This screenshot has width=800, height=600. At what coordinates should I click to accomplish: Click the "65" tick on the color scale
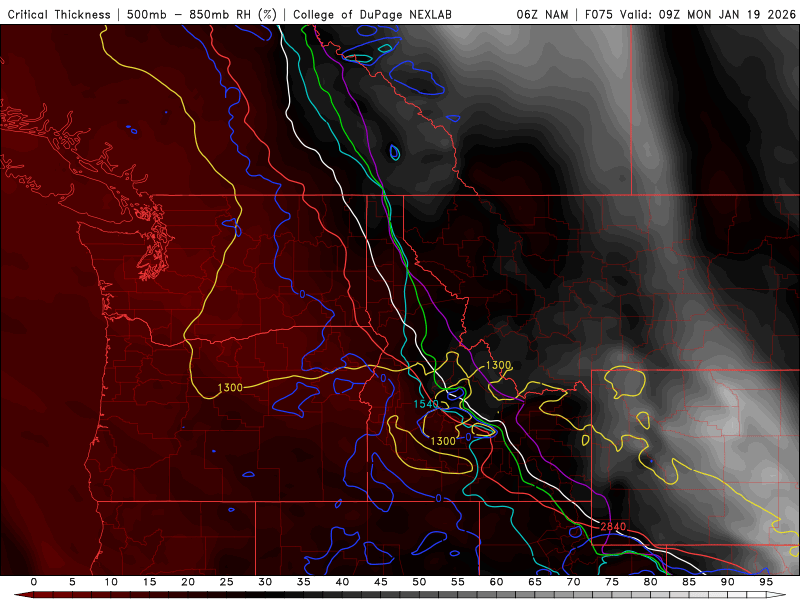pyautogui.click(x=535, y=582)
